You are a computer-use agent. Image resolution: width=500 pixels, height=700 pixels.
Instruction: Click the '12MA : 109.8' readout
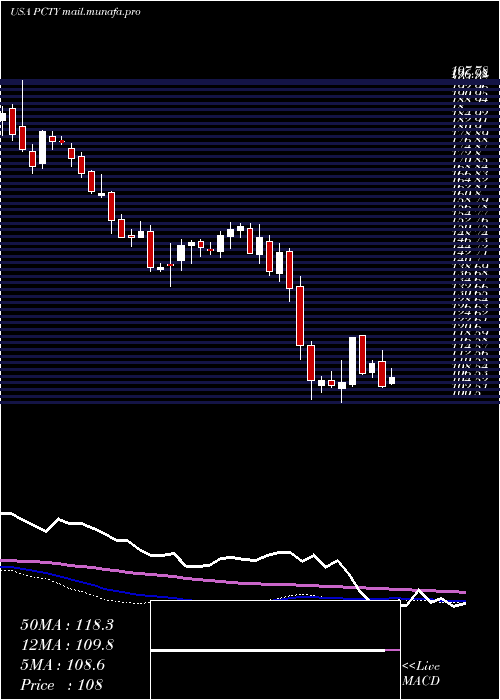[67, 645]
